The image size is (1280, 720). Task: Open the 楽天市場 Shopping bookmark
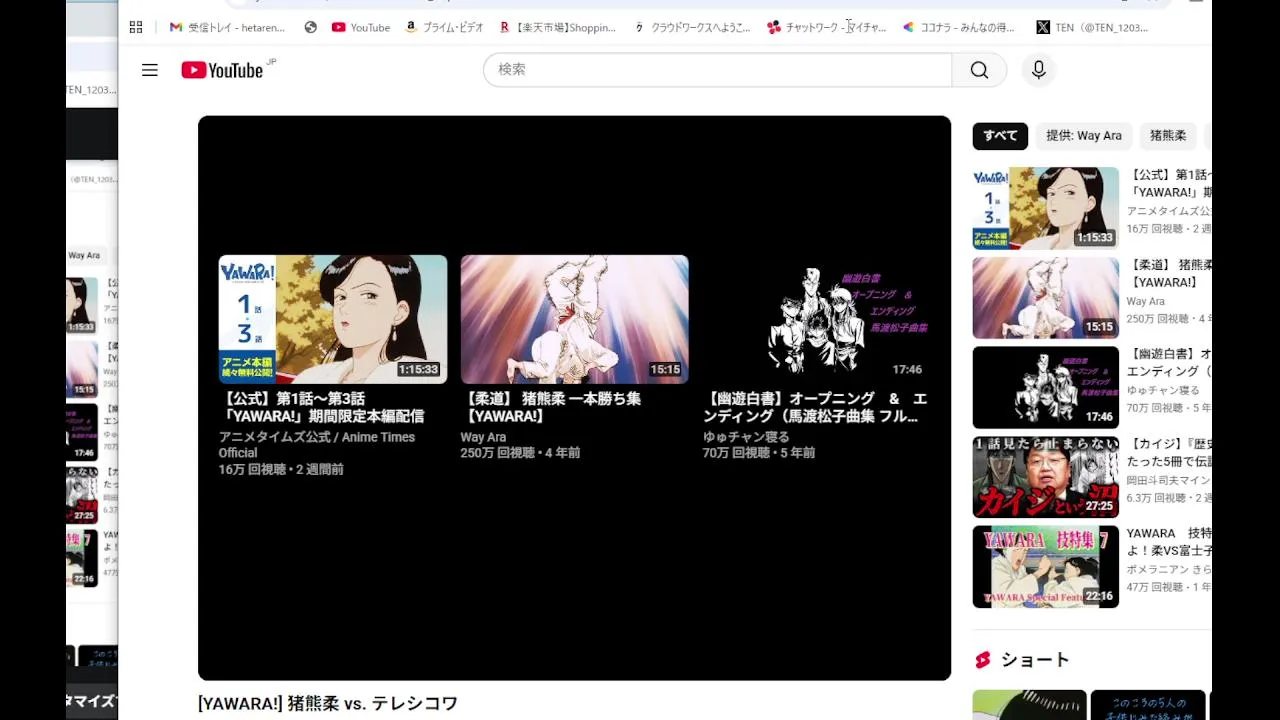tap(558, 27)
